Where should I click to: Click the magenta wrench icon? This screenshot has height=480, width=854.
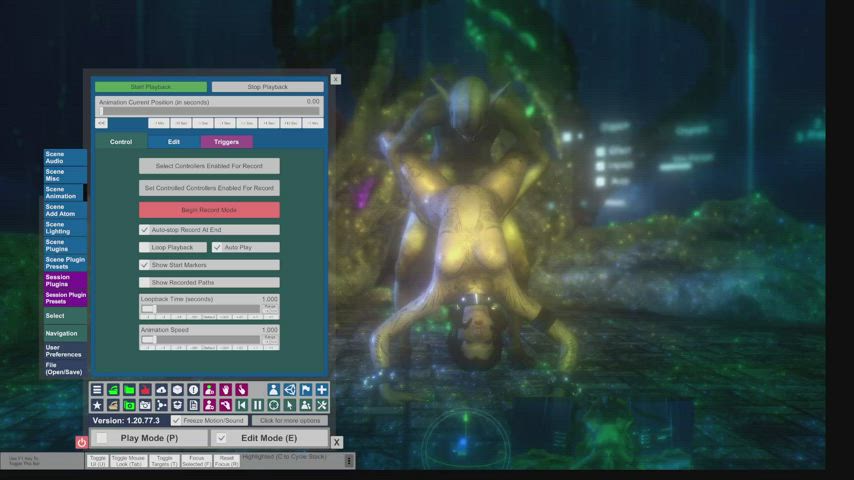(225, 405)
